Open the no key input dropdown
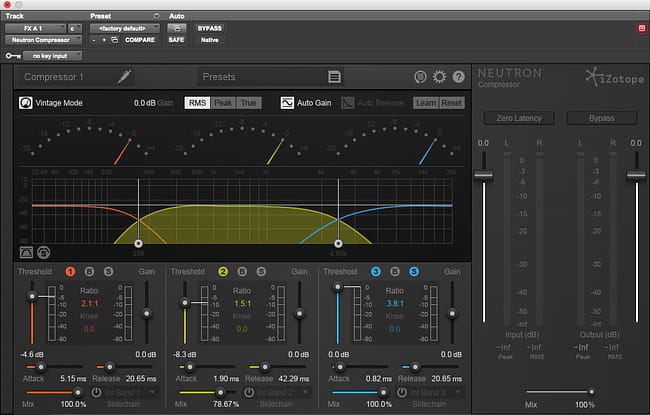Viewport: 650px width, 415px height. [x=52, y=56]
